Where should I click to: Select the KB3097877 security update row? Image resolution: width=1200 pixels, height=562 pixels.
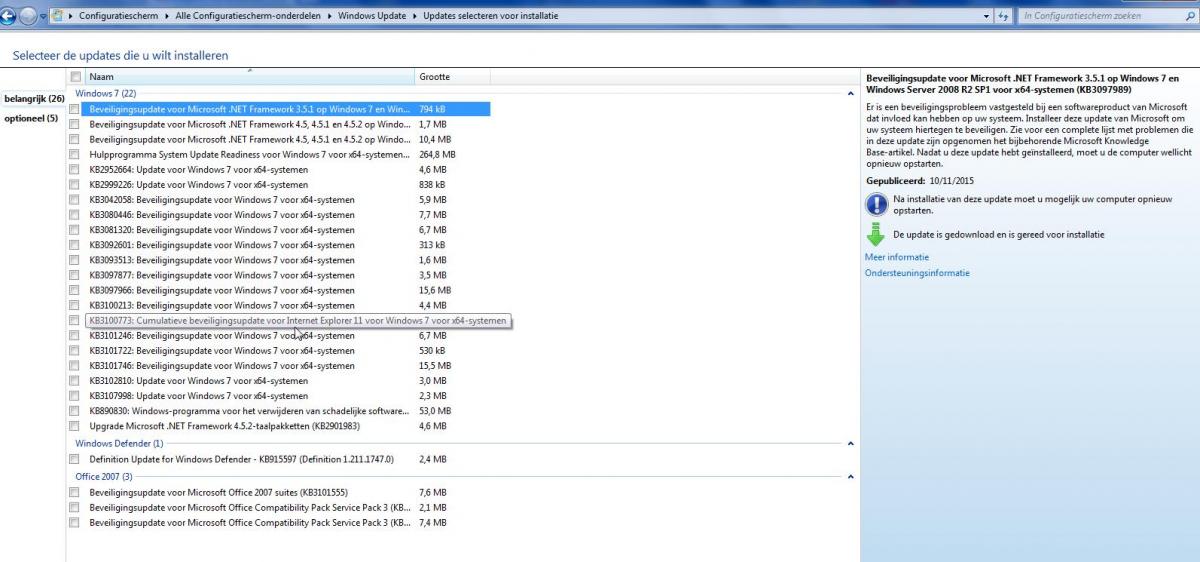click(x=280, y=275)
